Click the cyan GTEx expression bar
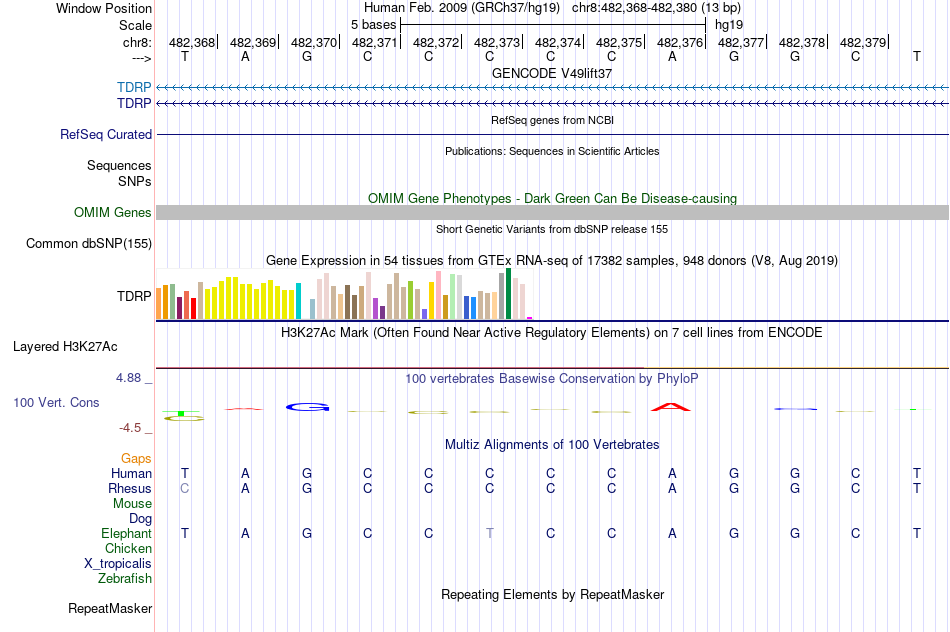 coord(298,301)
